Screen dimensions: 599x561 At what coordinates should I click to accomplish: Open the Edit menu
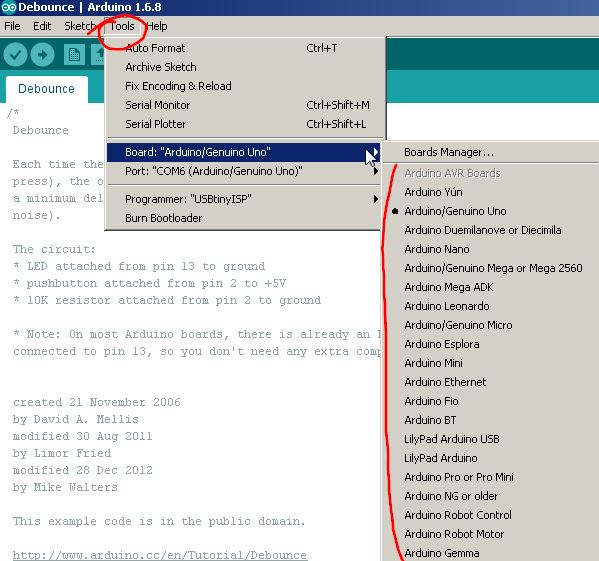pos(42,26)
